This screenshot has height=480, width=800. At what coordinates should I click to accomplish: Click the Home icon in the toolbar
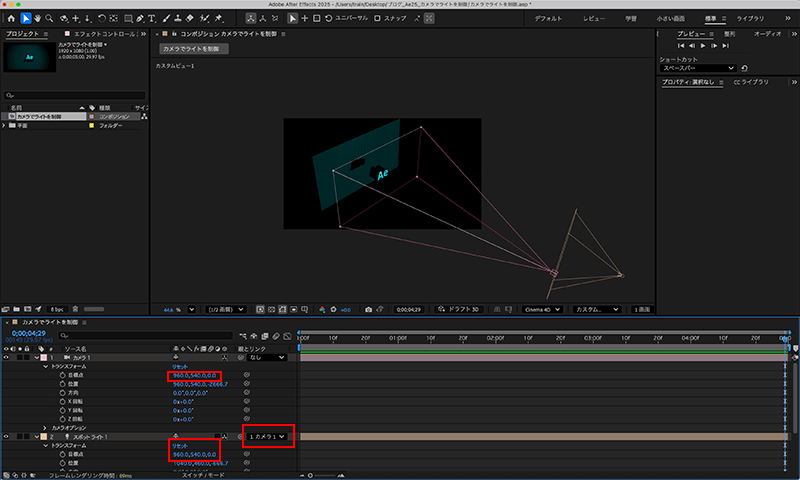pyautogui.click(x=10, y=18)
